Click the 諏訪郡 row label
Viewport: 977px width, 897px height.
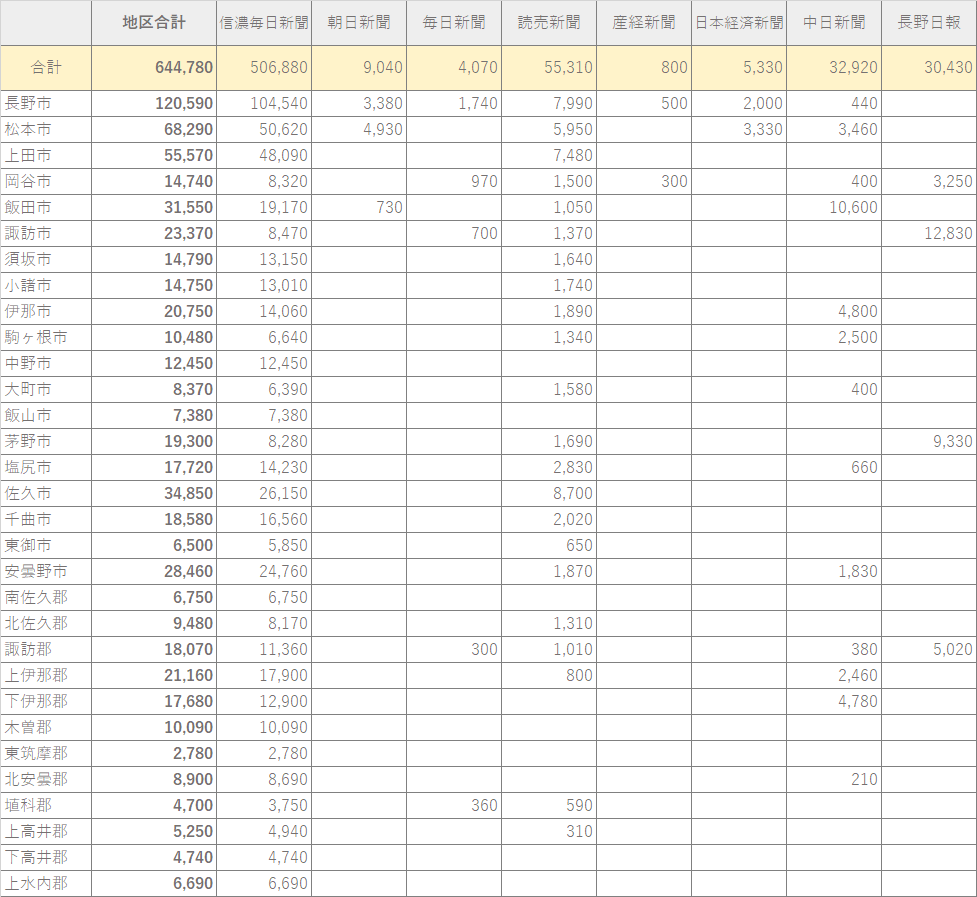pyautogui.click(x=46, y=649)
